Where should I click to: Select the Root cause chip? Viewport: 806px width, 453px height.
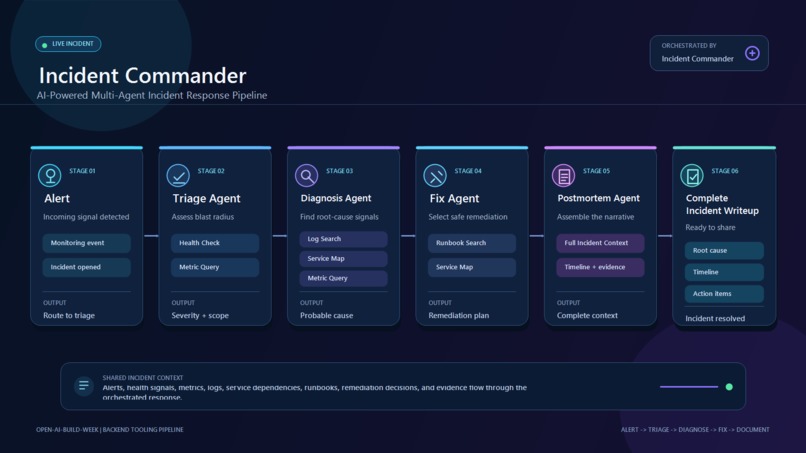click(724, 251)
